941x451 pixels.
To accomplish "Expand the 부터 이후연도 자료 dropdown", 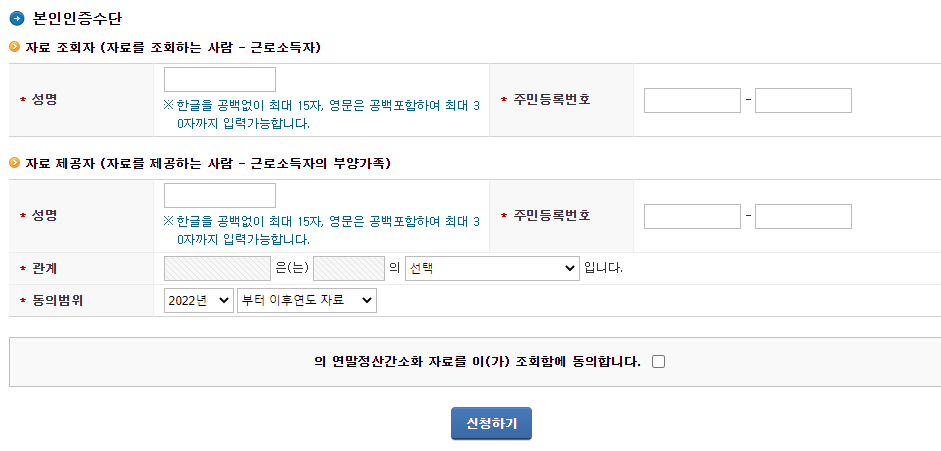I will 307,301.
